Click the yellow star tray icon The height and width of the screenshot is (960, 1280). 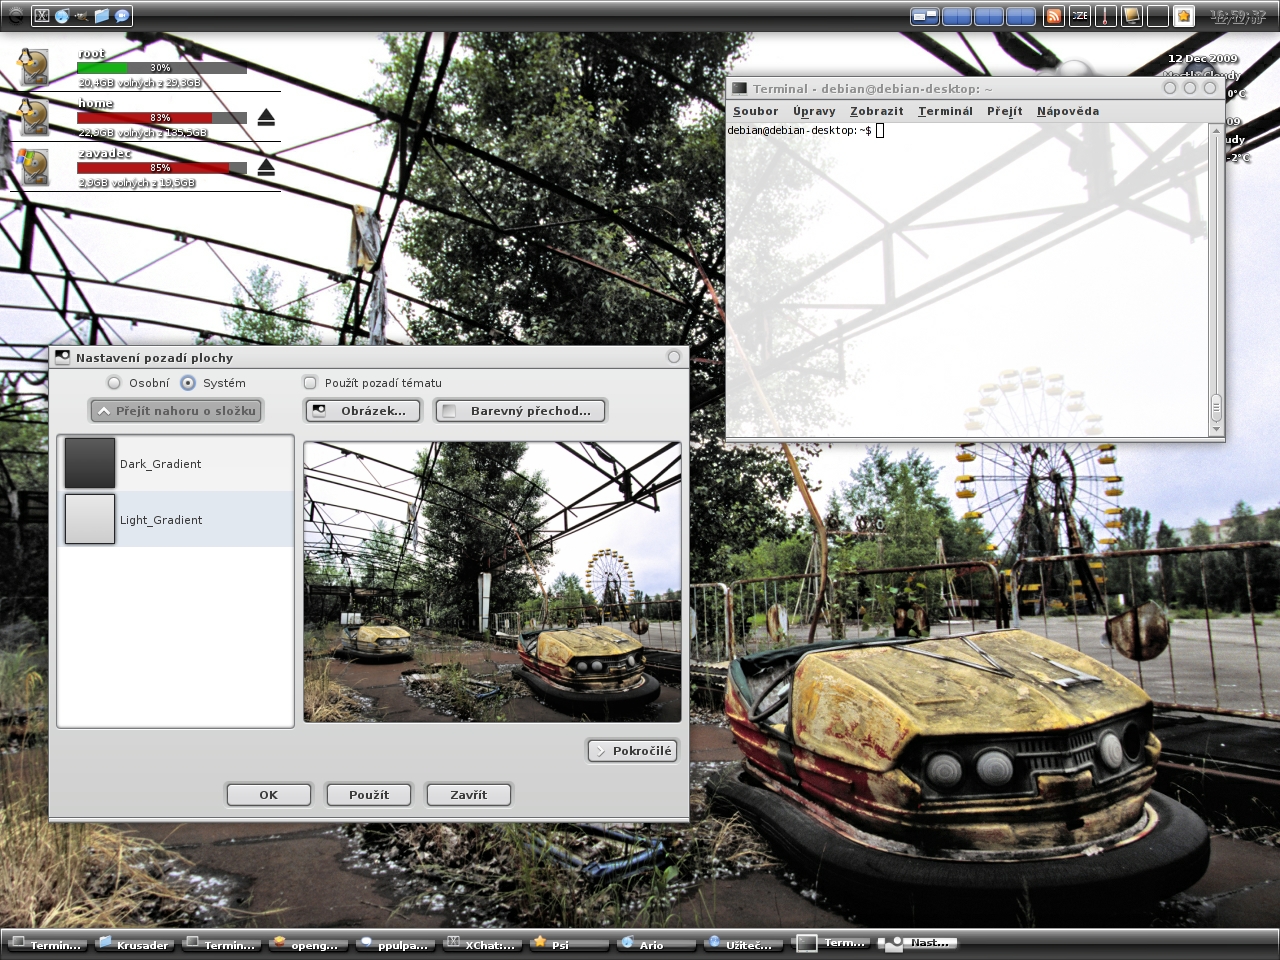pyautogui.click(x=1183, y=16)
